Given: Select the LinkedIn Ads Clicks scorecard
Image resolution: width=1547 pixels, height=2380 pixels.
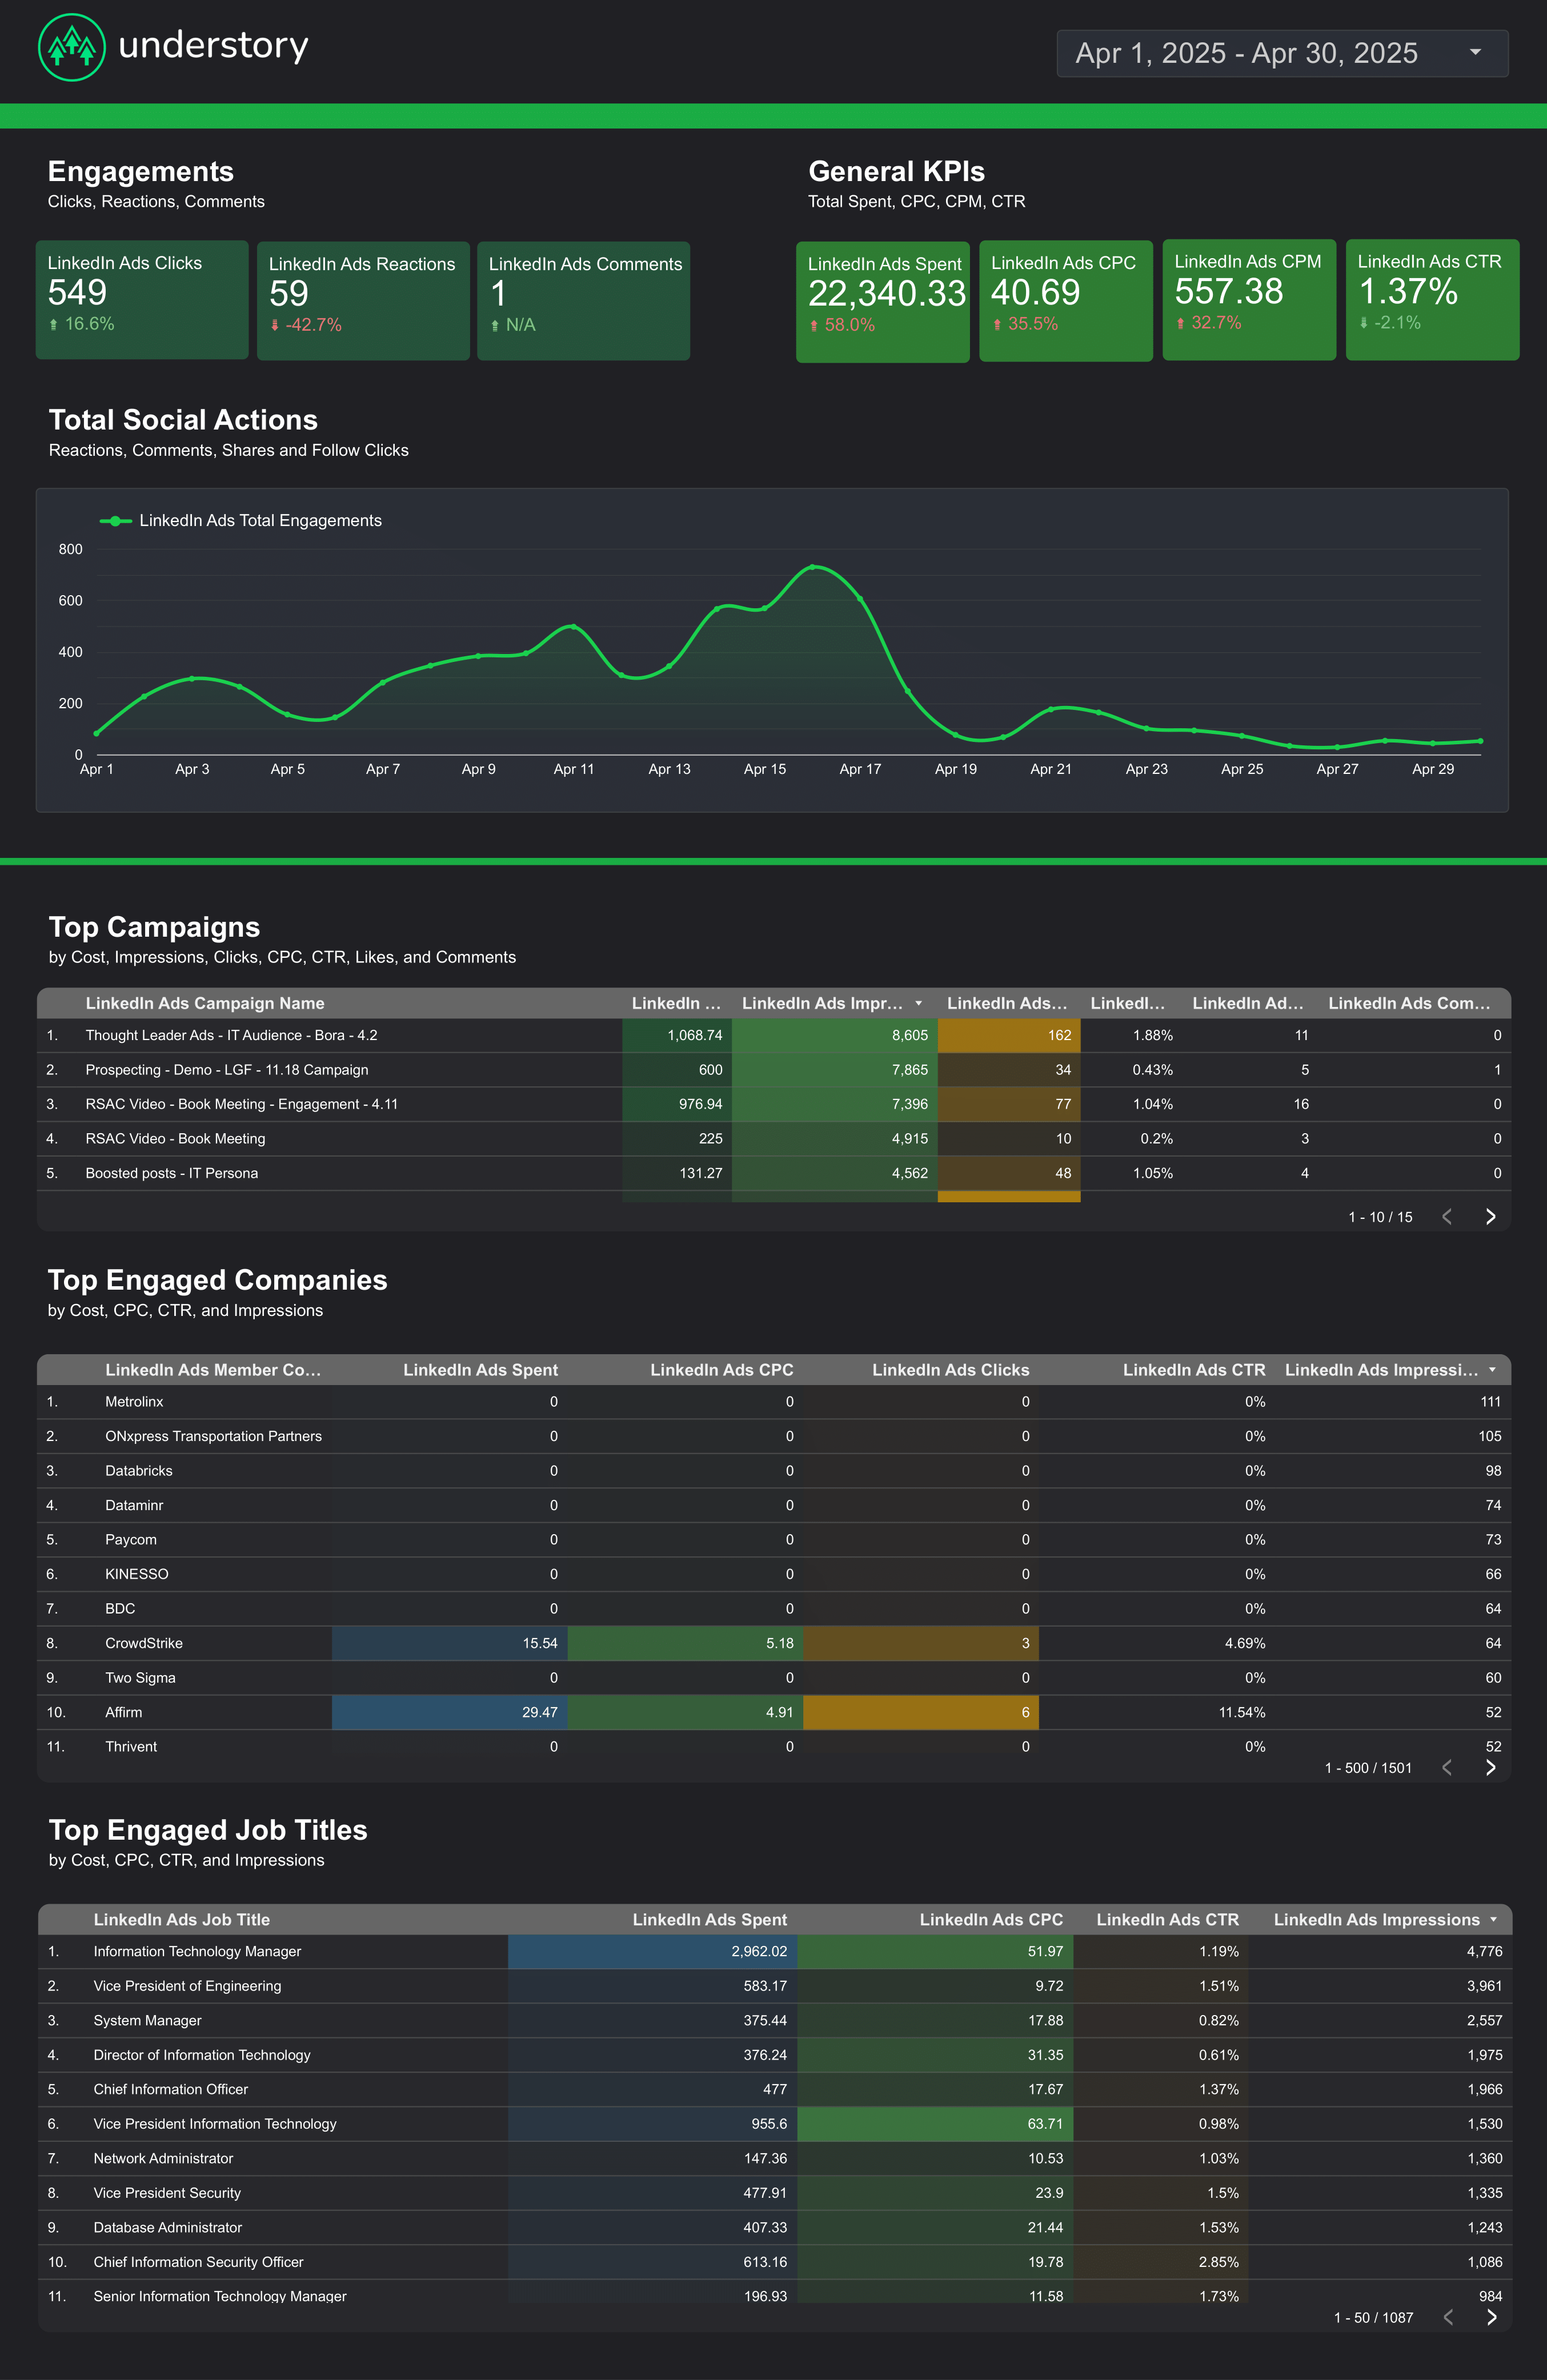Looking at the screenshot, I should (x=142, y=299).
